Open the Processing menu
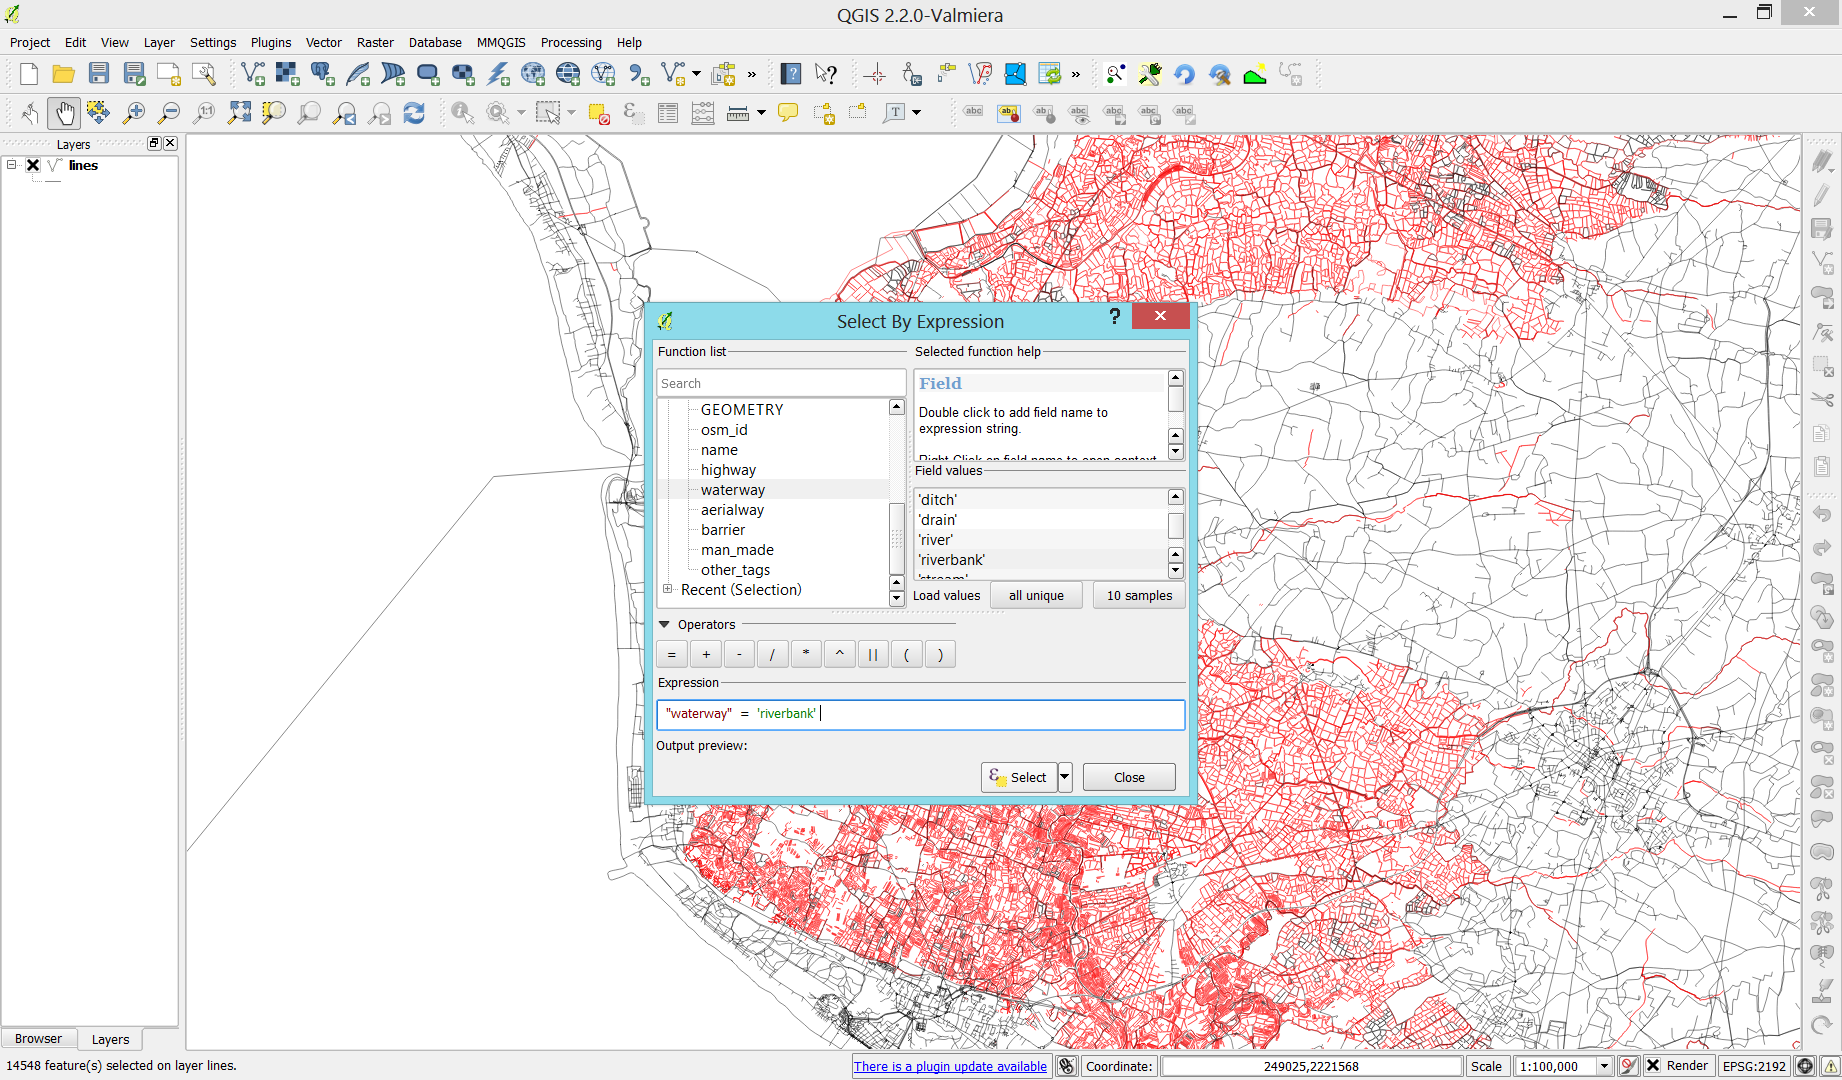Image resolution: width=1842 pixels, height=1080 pixels. click(571, 43)
